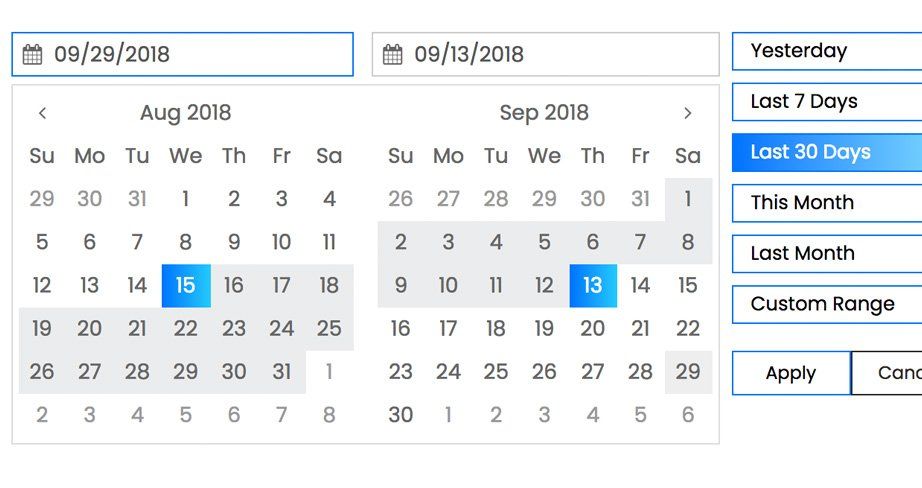The image size is (922, 488).
Task: Go to previous month using left arrow
Action: [x=42, y=113]
